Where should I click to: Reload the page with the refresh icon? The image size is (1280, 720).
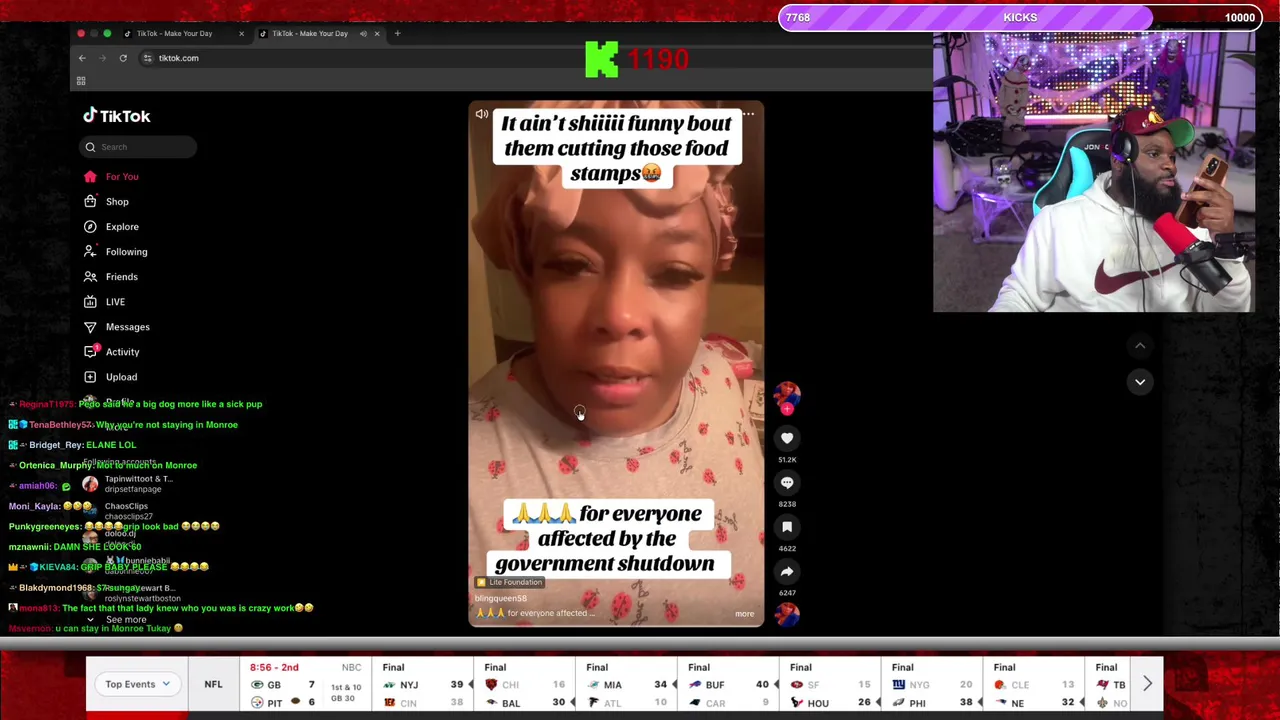pos(123,58)
